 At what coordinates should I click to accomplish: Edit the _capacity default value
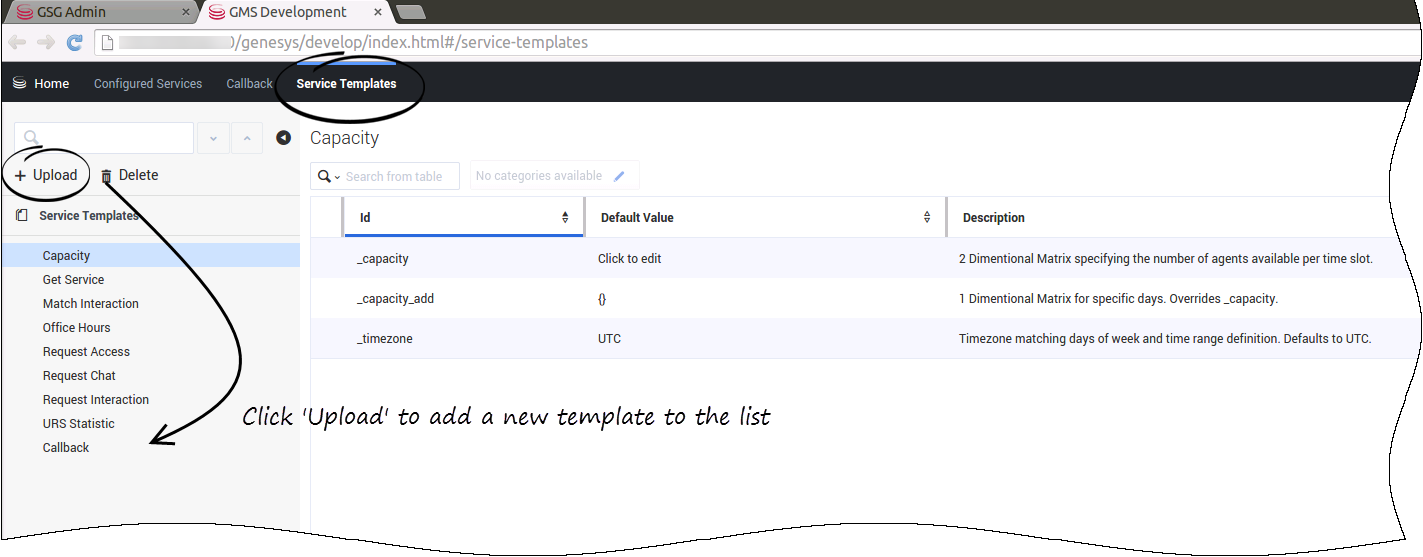click(x=630, y=259)
